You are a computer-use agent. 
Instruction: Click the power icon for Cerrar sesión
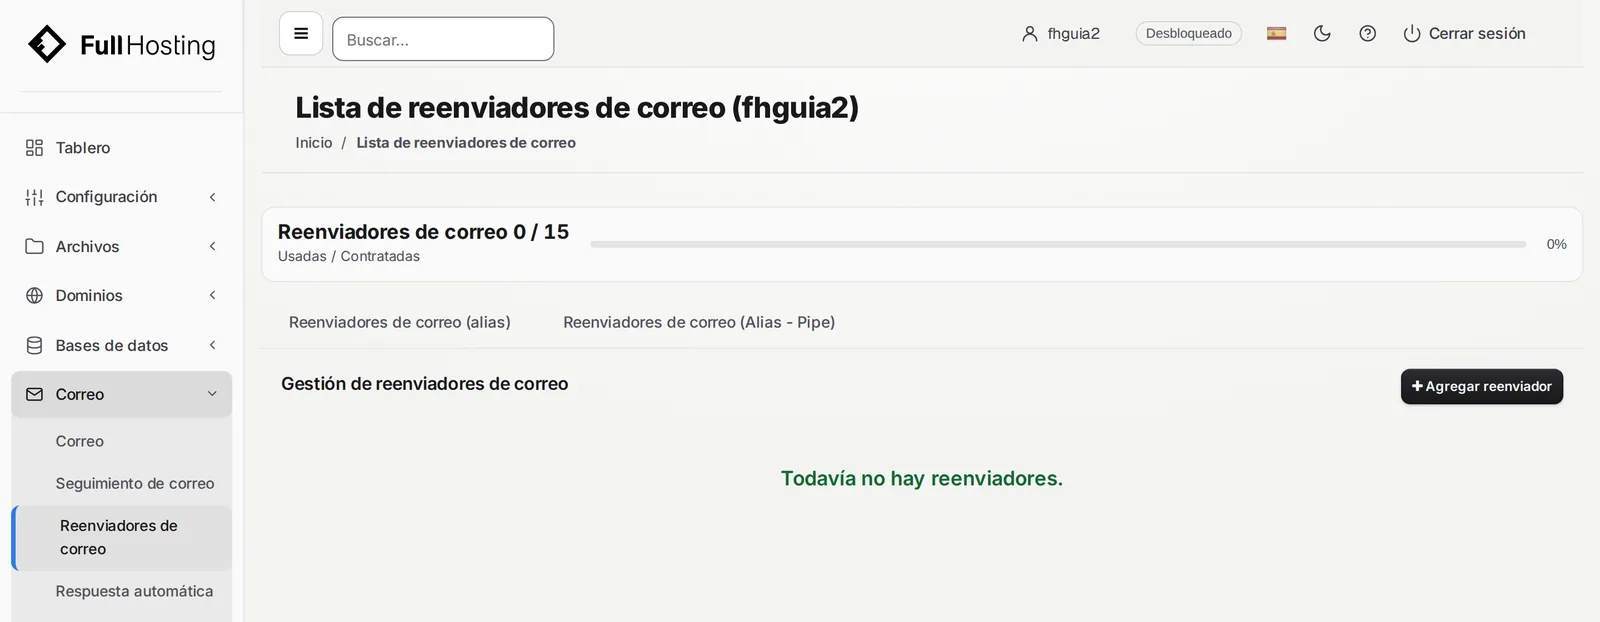click(1412, 34)
